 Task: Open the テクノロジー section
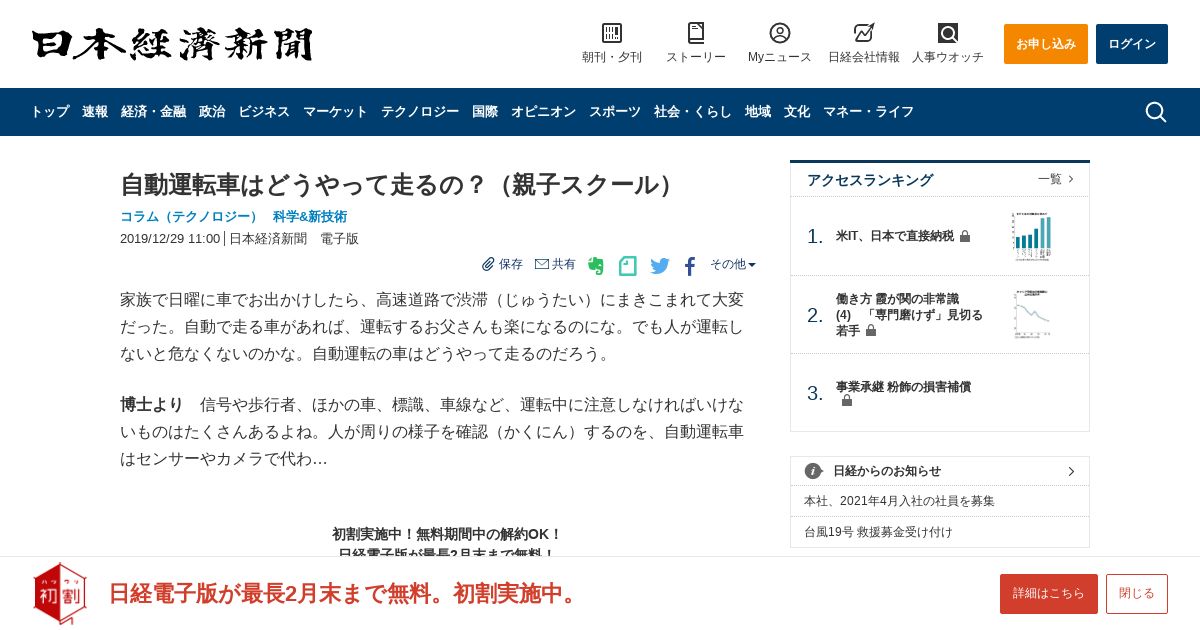420,112
